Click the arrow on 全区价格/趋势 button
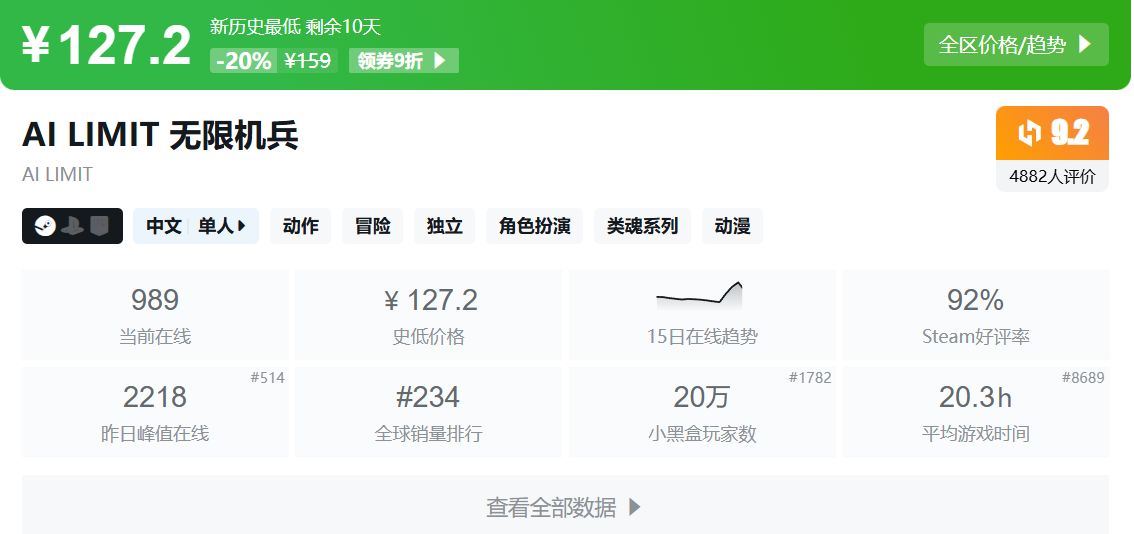1134x534 pixels. pyautogui.click(x=1084, y=45)
